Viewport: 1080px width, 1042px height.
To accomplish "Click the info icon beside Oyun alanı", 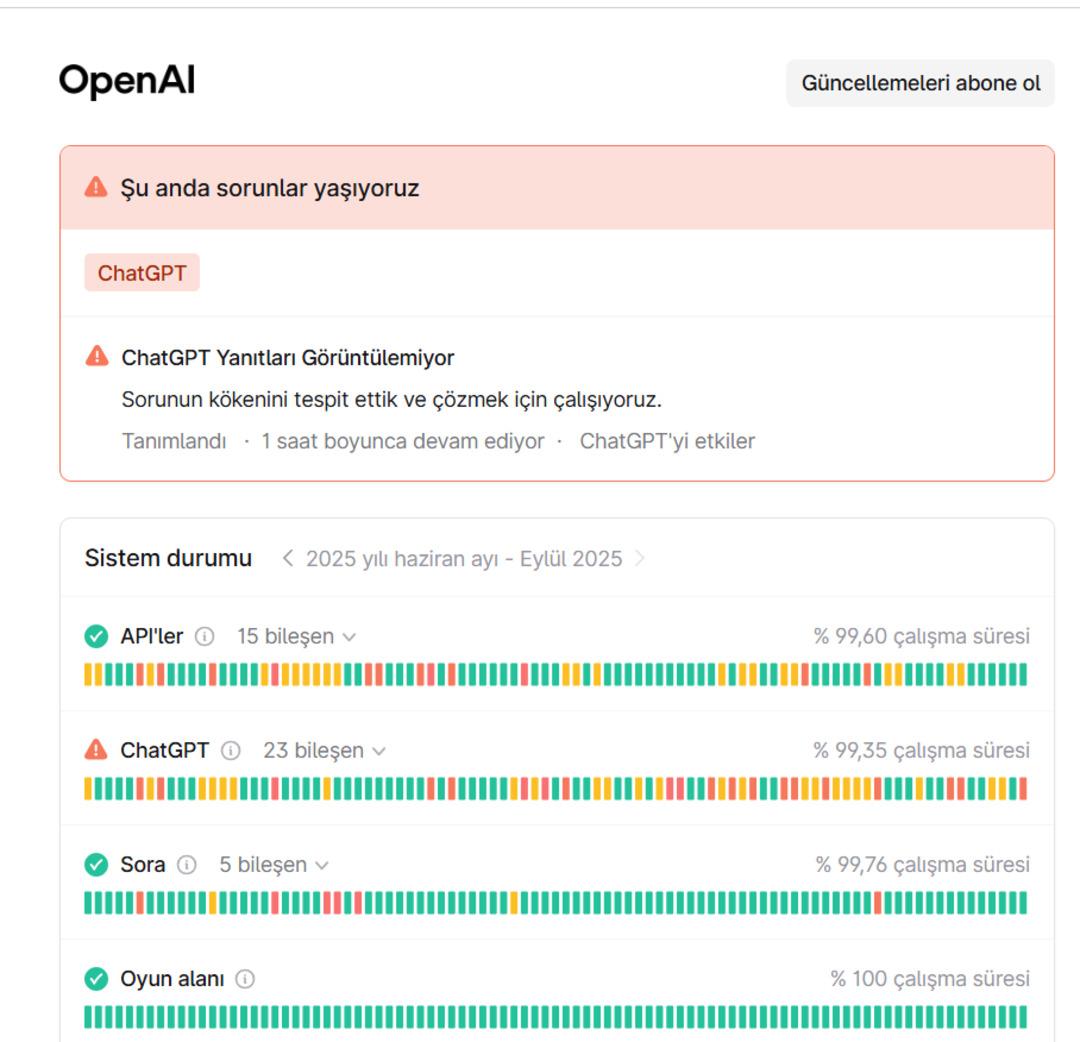I will click(245, 978).
